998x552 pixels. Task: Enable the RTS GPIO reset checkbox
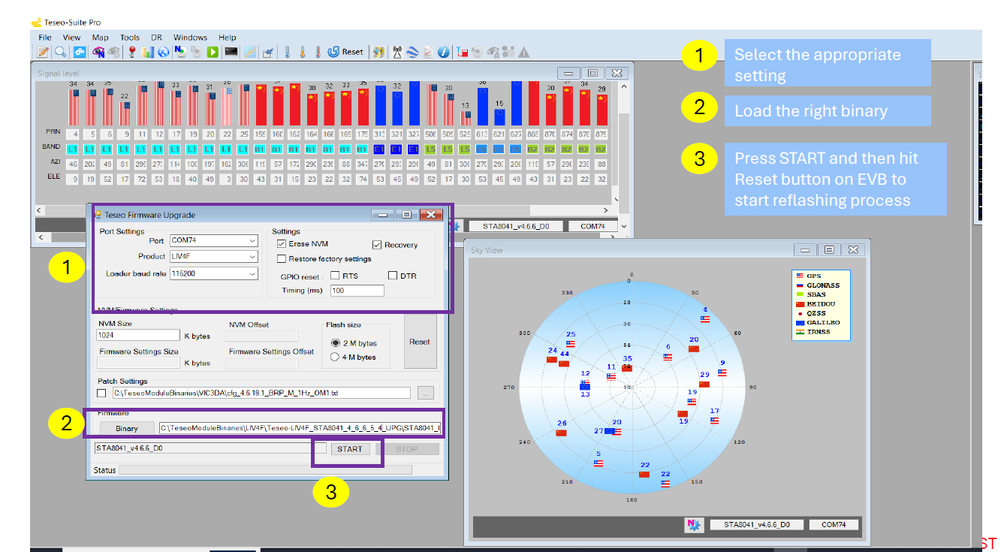(335, 276)
